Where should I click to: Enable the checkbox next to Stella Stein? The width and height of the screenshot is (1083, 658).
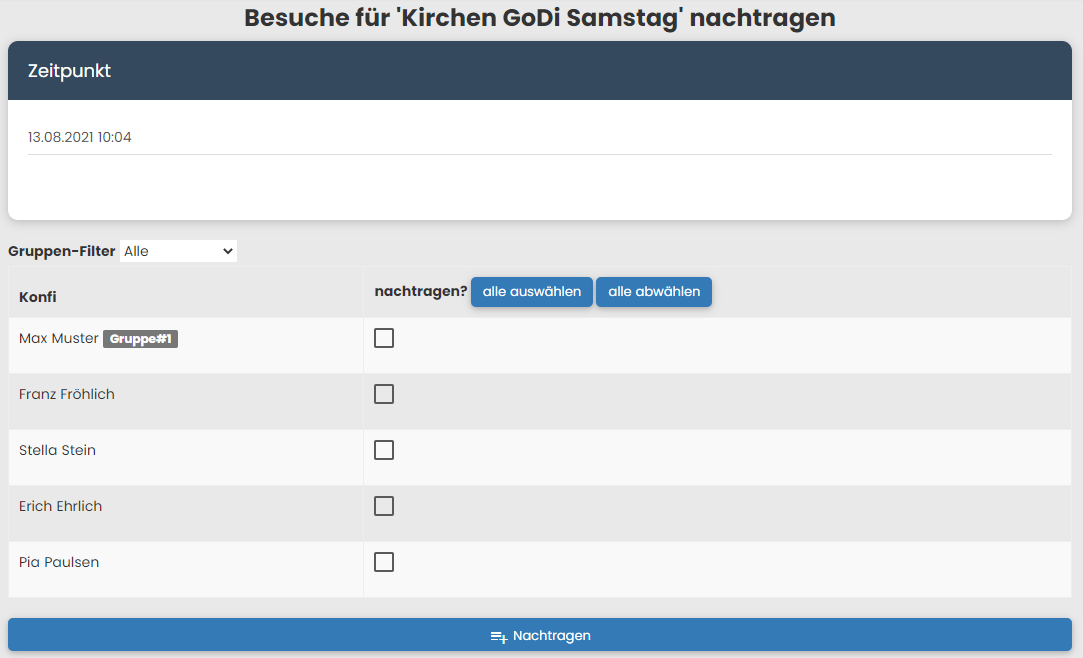(x=384, y=450)
